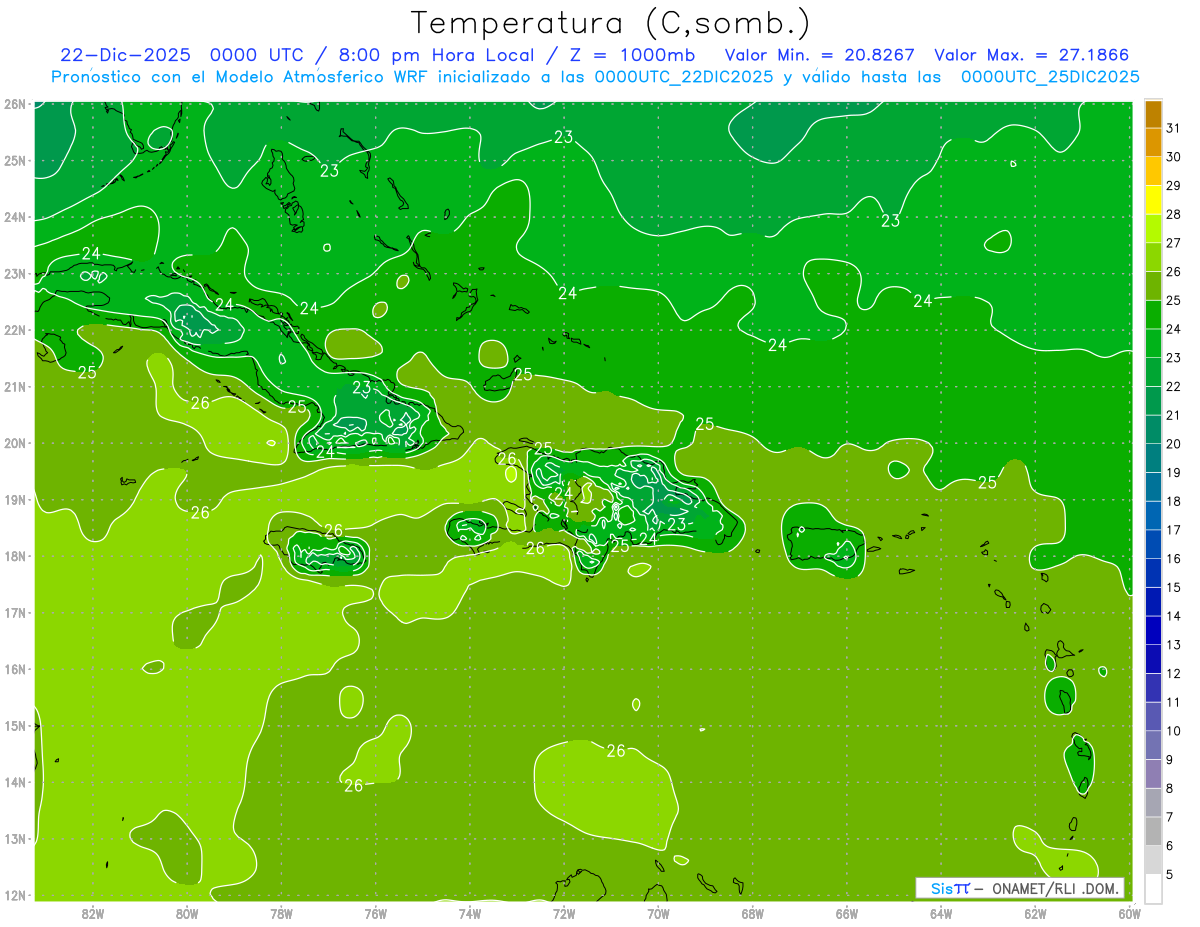1200x927 pixels.
Task: Click the legend value '29'
Action: (1173, 186)
